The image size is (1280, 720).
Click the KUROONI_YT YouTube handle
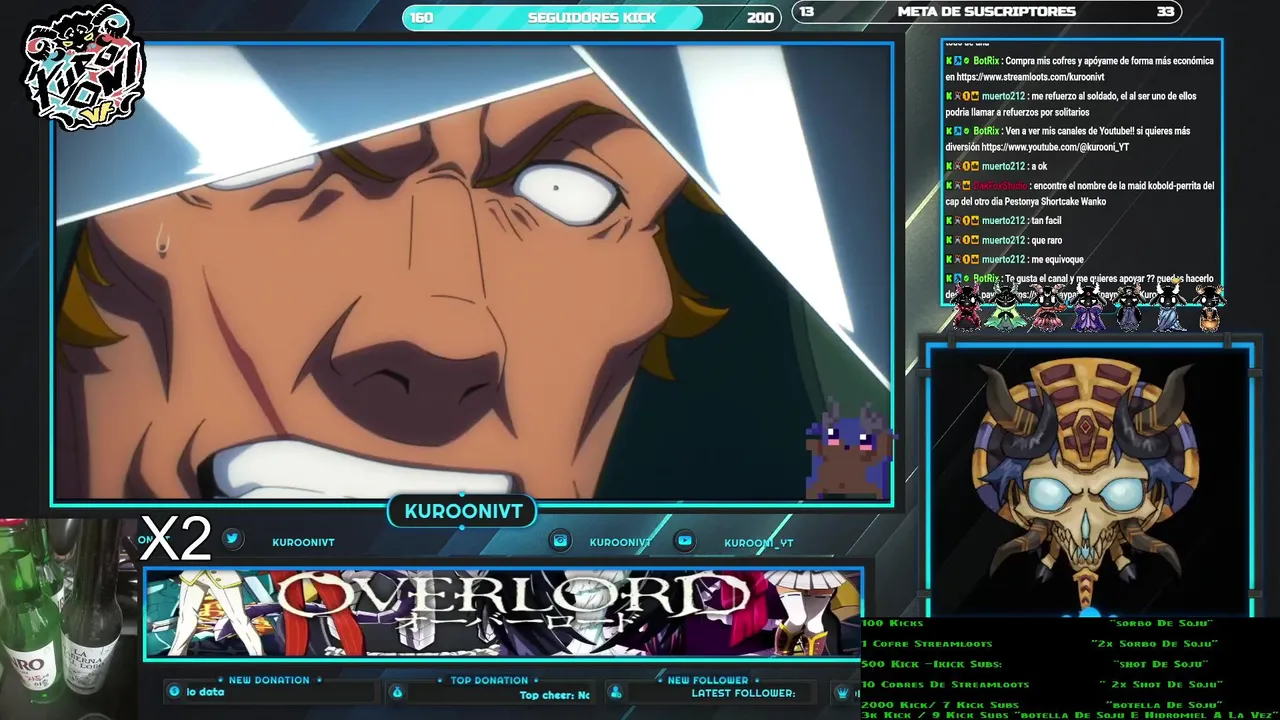pos(759,543)
